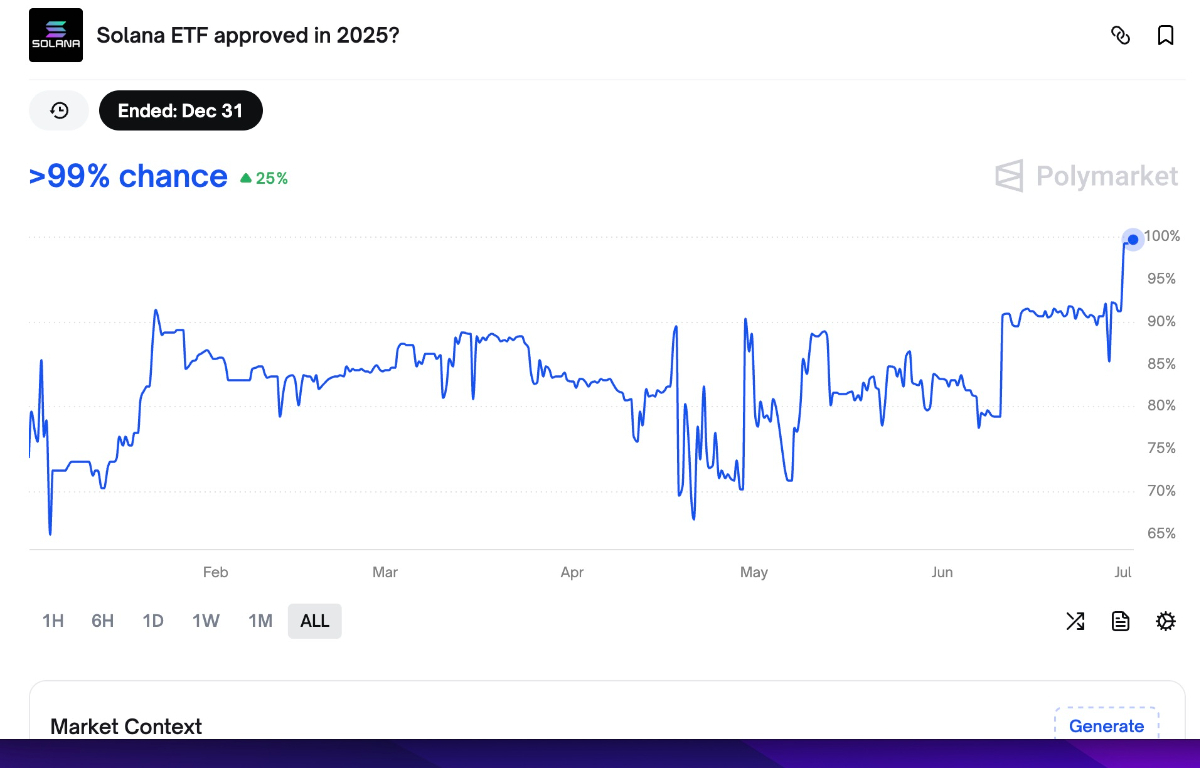Click the latest data point on chart
1200x768 pixels.
[x=1132, y=239]
